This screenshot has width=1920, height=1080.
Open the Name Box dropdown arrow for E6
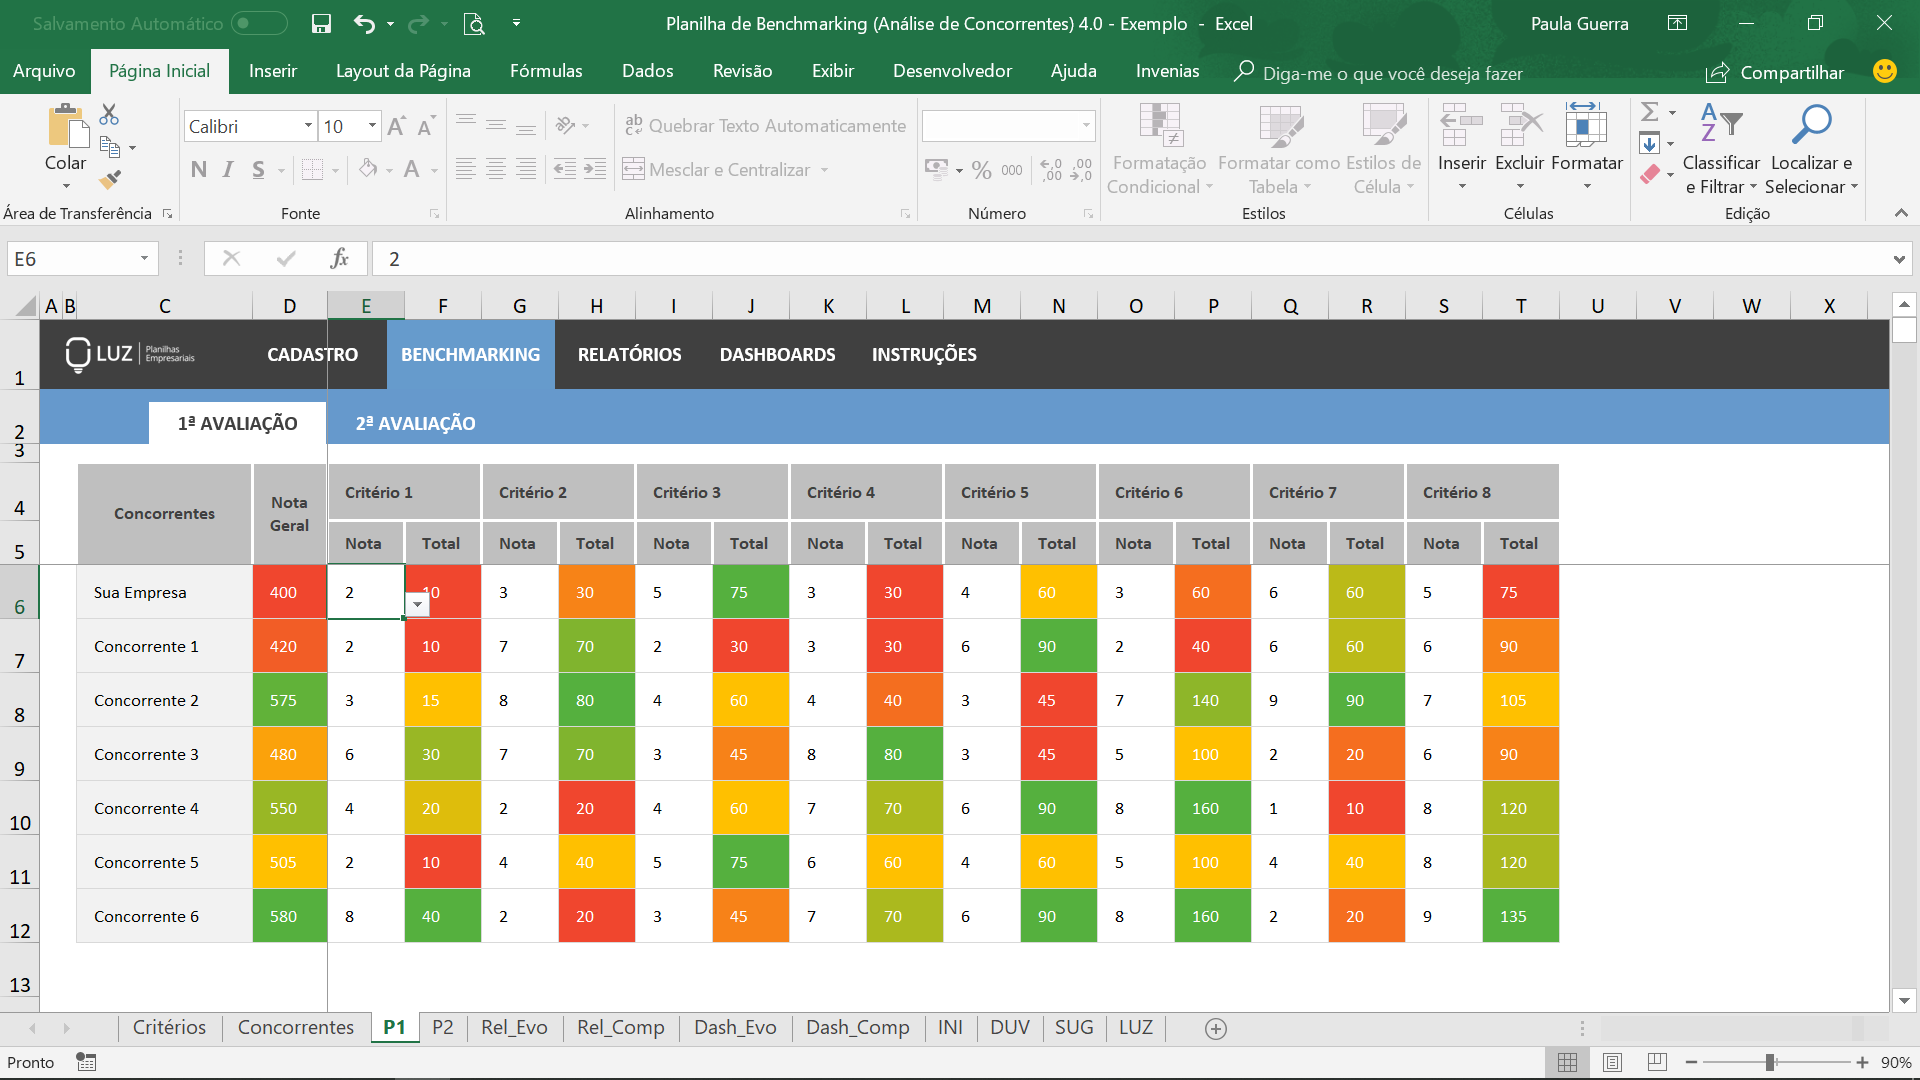[x=144, y=258]
